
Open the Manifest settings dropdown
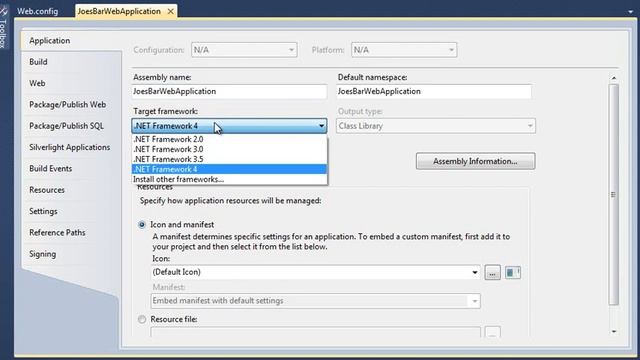pyautogui.click(x=316, y=301)
